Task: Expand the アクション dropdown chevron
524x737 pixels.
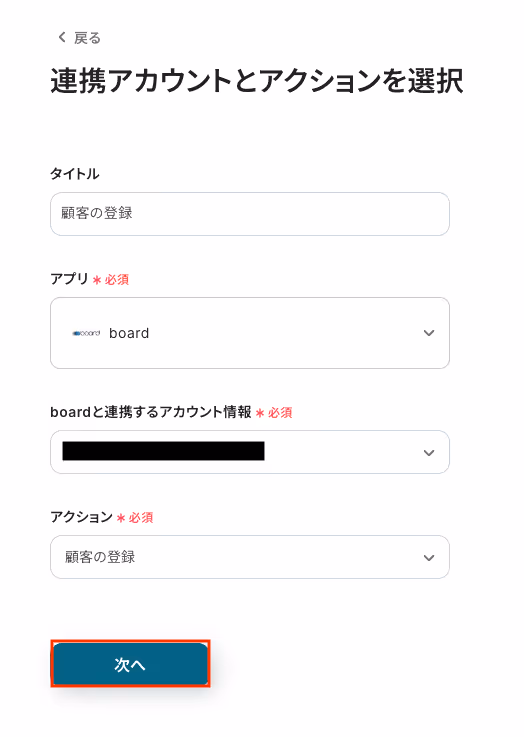Action: pyautogui.click(x=429, y=558)
